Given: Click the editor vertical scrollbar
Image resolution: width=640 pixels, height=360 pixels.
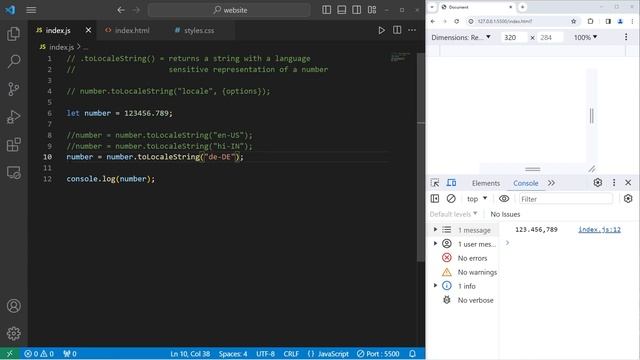Looking at the screenshot, I should pyautogui.click(x=421, y=157).
